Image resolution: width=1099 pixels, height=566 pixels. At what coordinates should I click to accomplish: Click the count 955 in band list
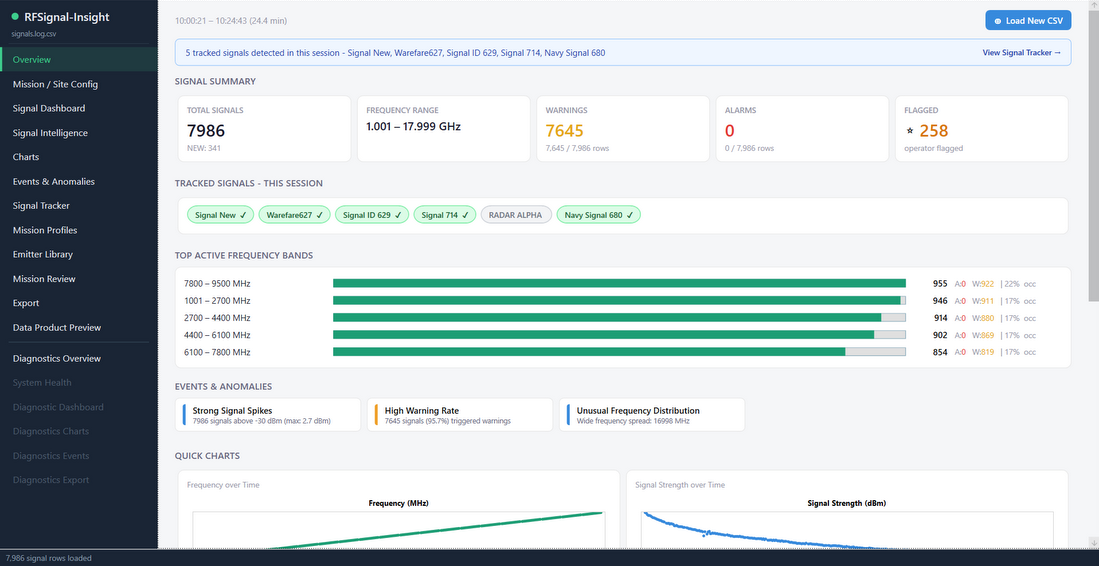pos(940,284)
